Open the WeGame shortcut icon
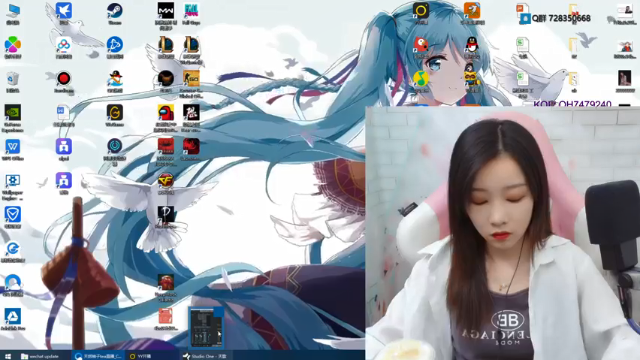 point(115,113)
